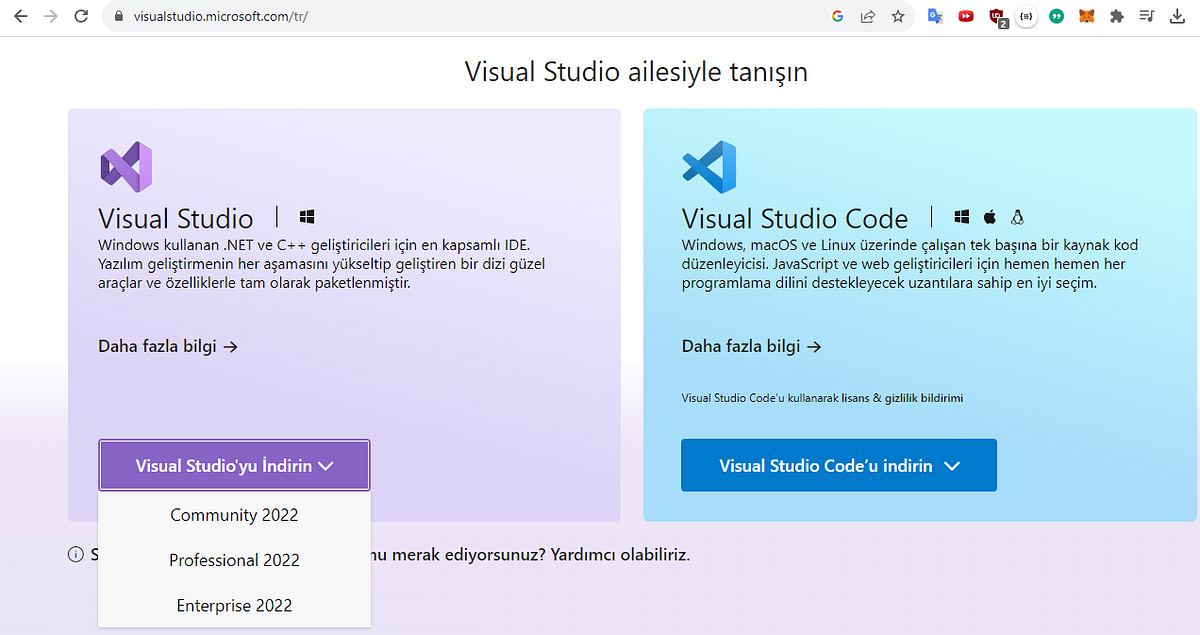The width and height of the screenshot is (1200, 635).
Task: Click Professional 2022 in the list
Action: (234, 560)
